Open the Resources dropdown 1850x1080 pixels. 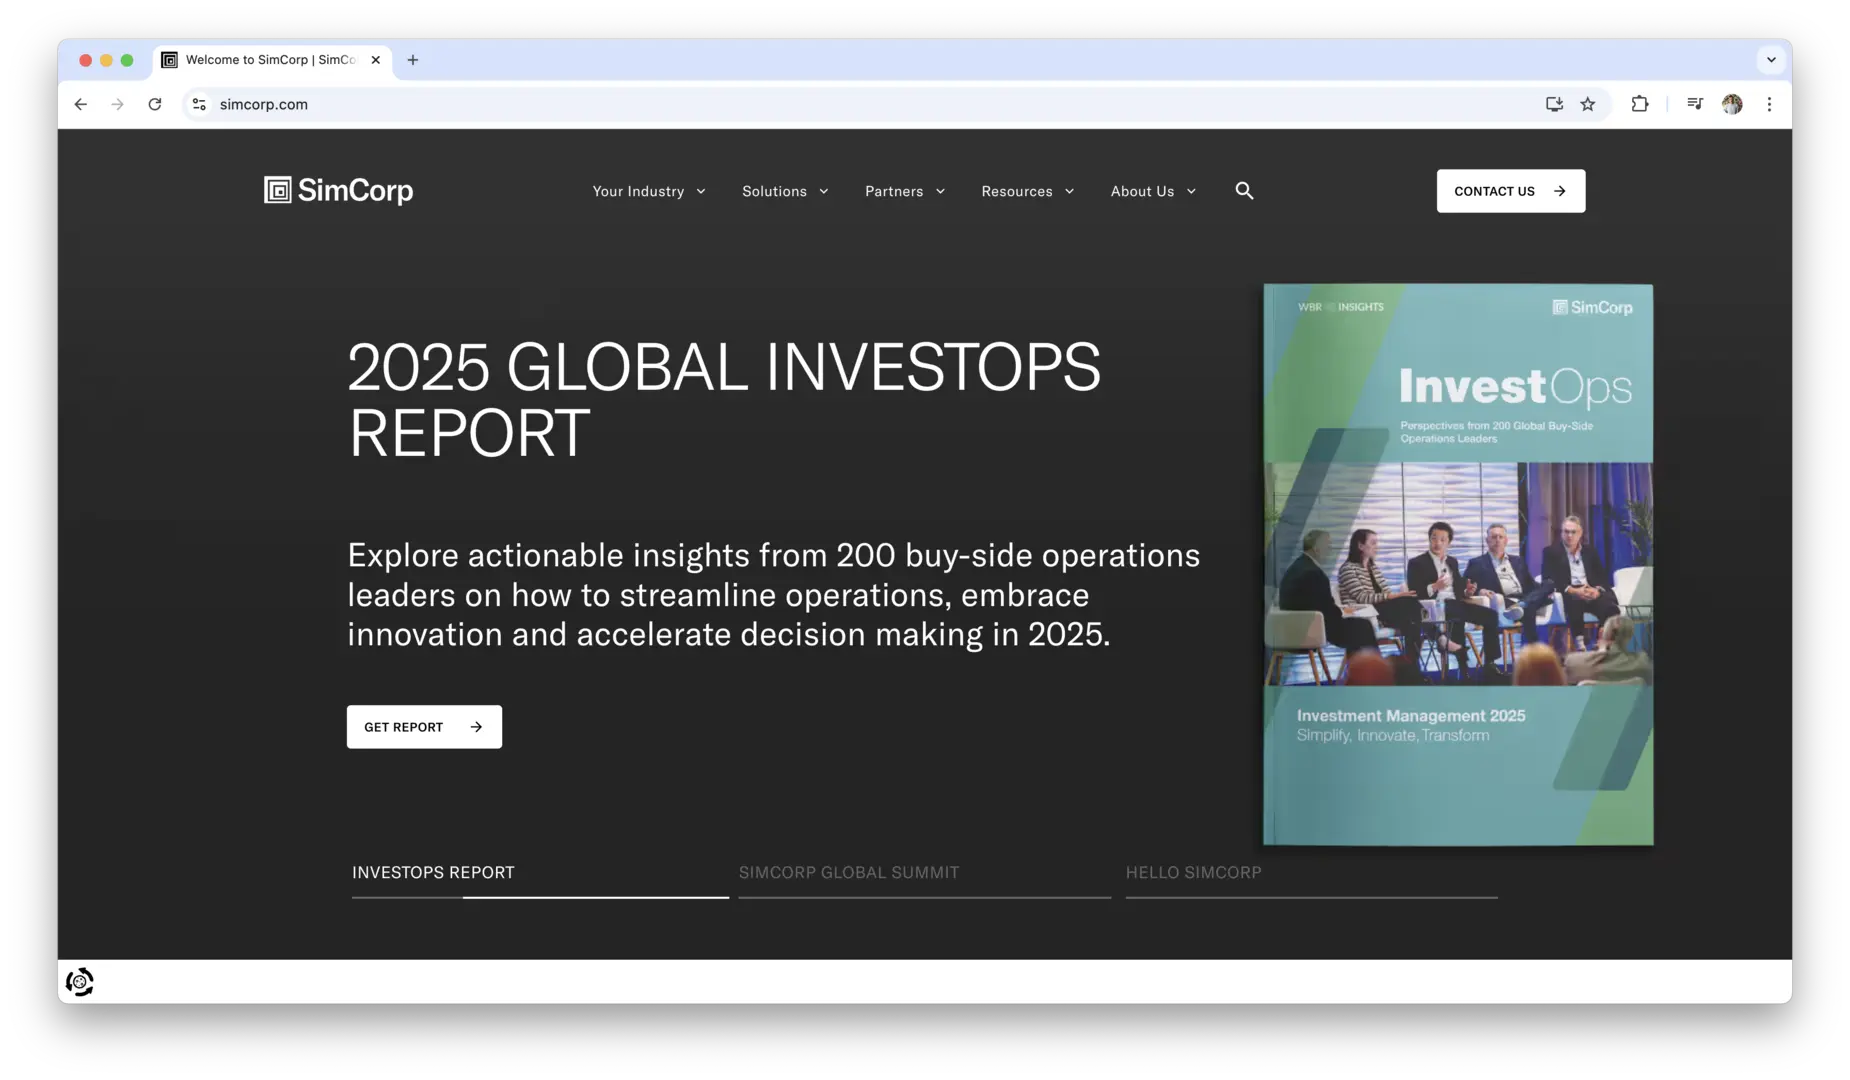pyautogui.click(x=1027, y=191)
